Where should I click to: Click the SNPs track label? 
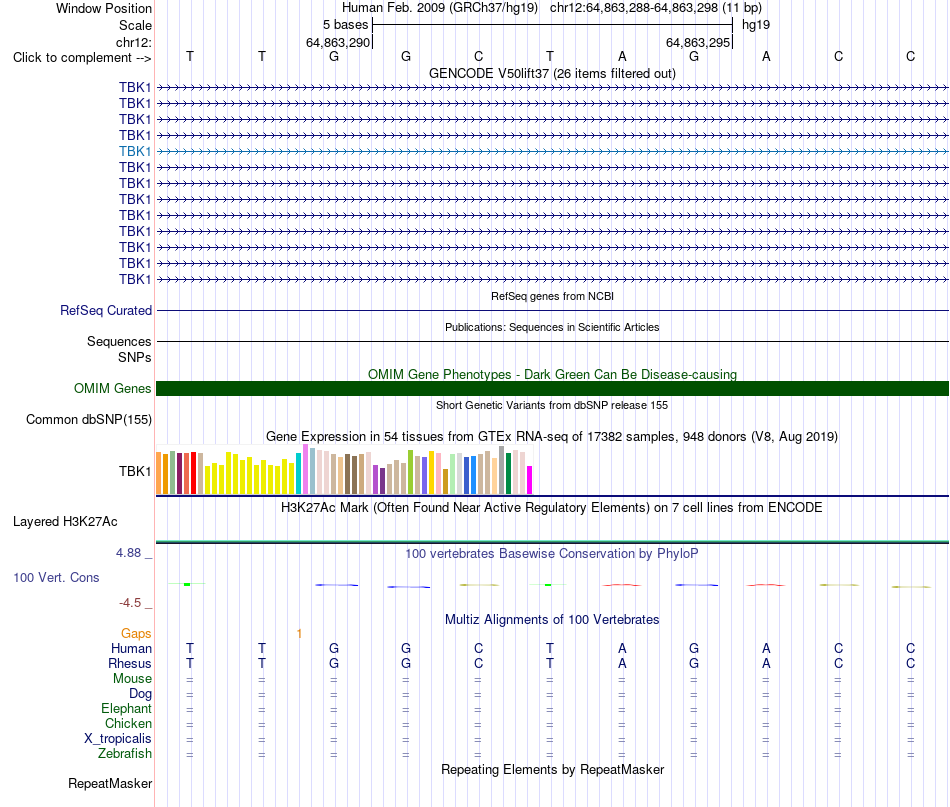tap(135, 357)
